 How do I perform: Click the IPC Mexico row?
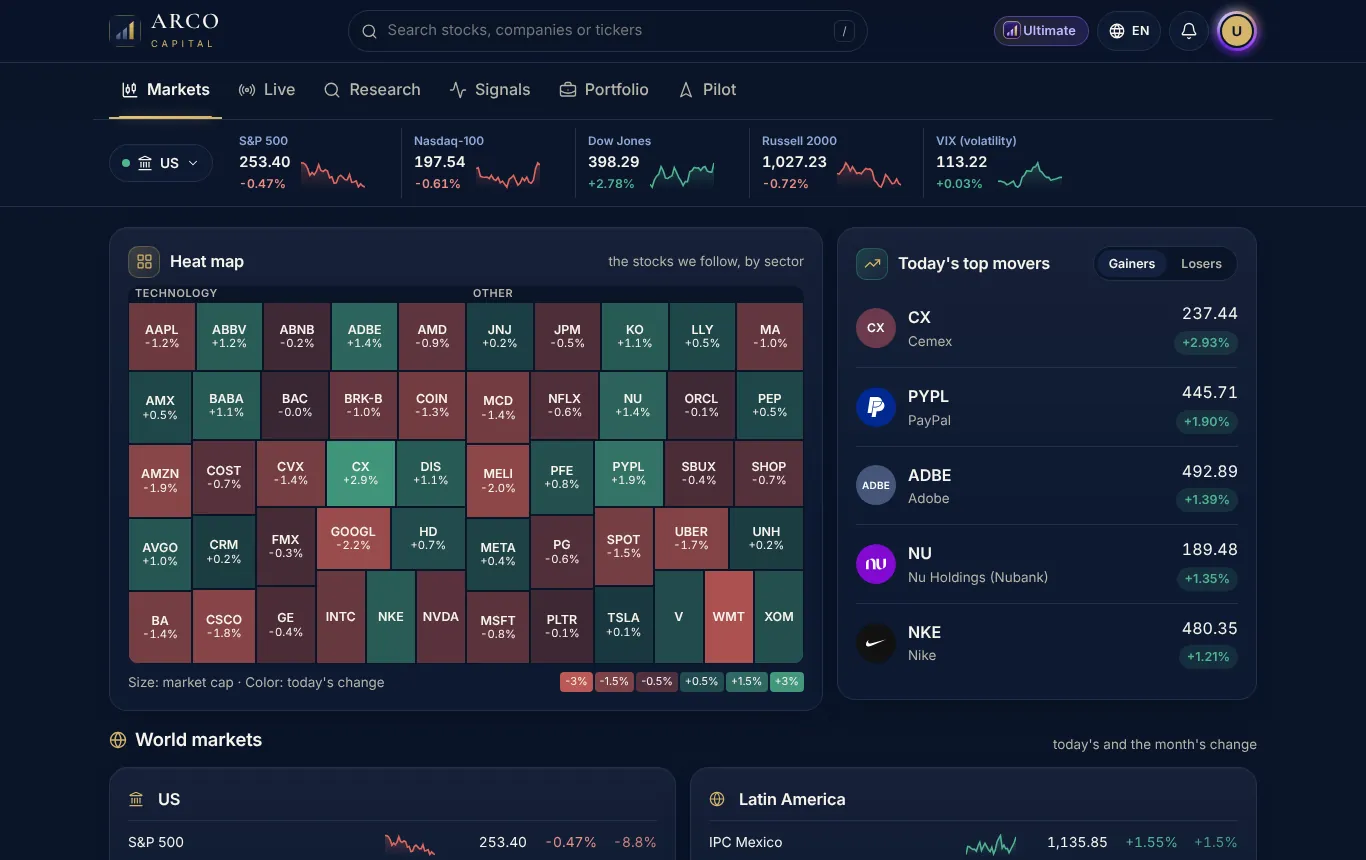973,842
